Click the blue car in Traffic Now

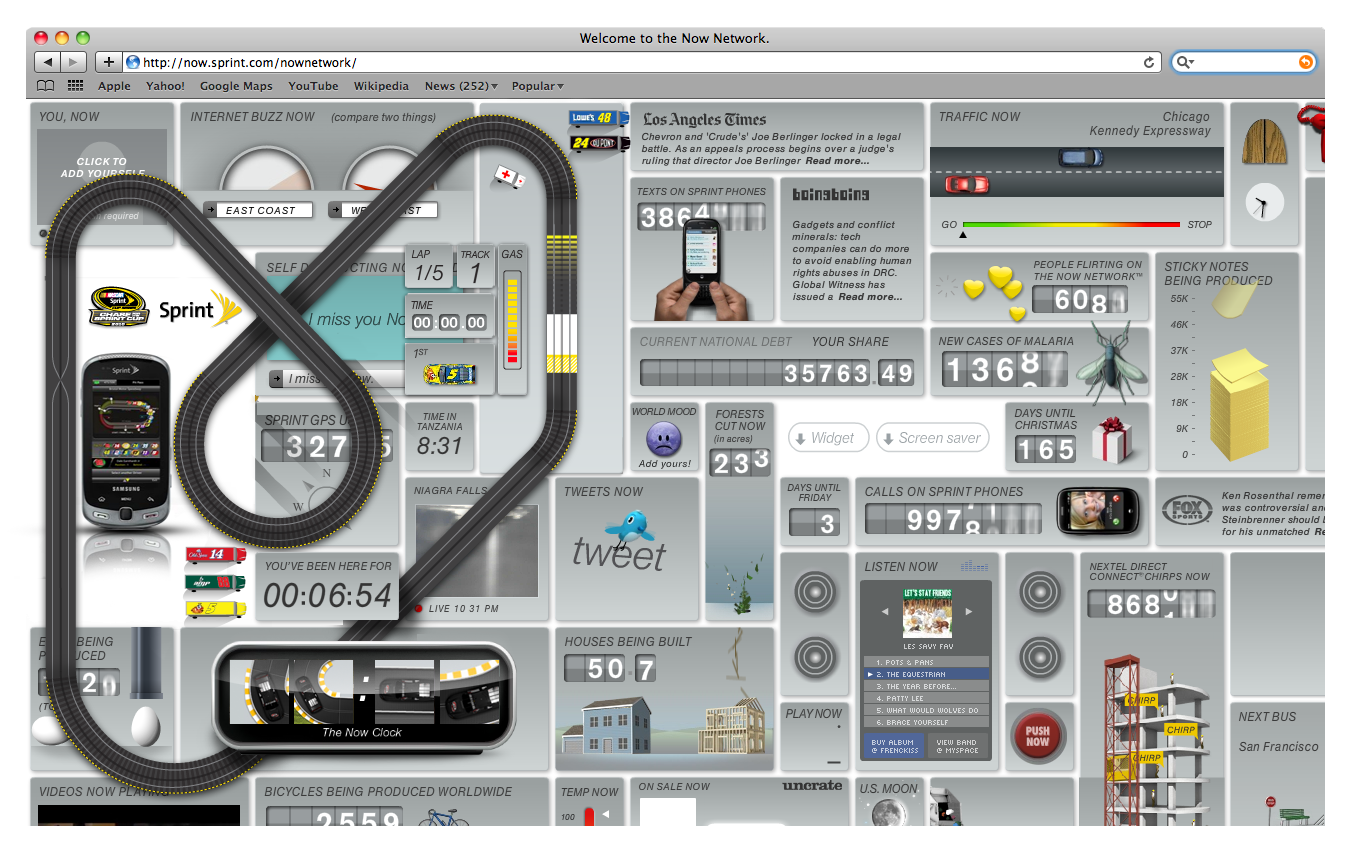coord(1080,157)
